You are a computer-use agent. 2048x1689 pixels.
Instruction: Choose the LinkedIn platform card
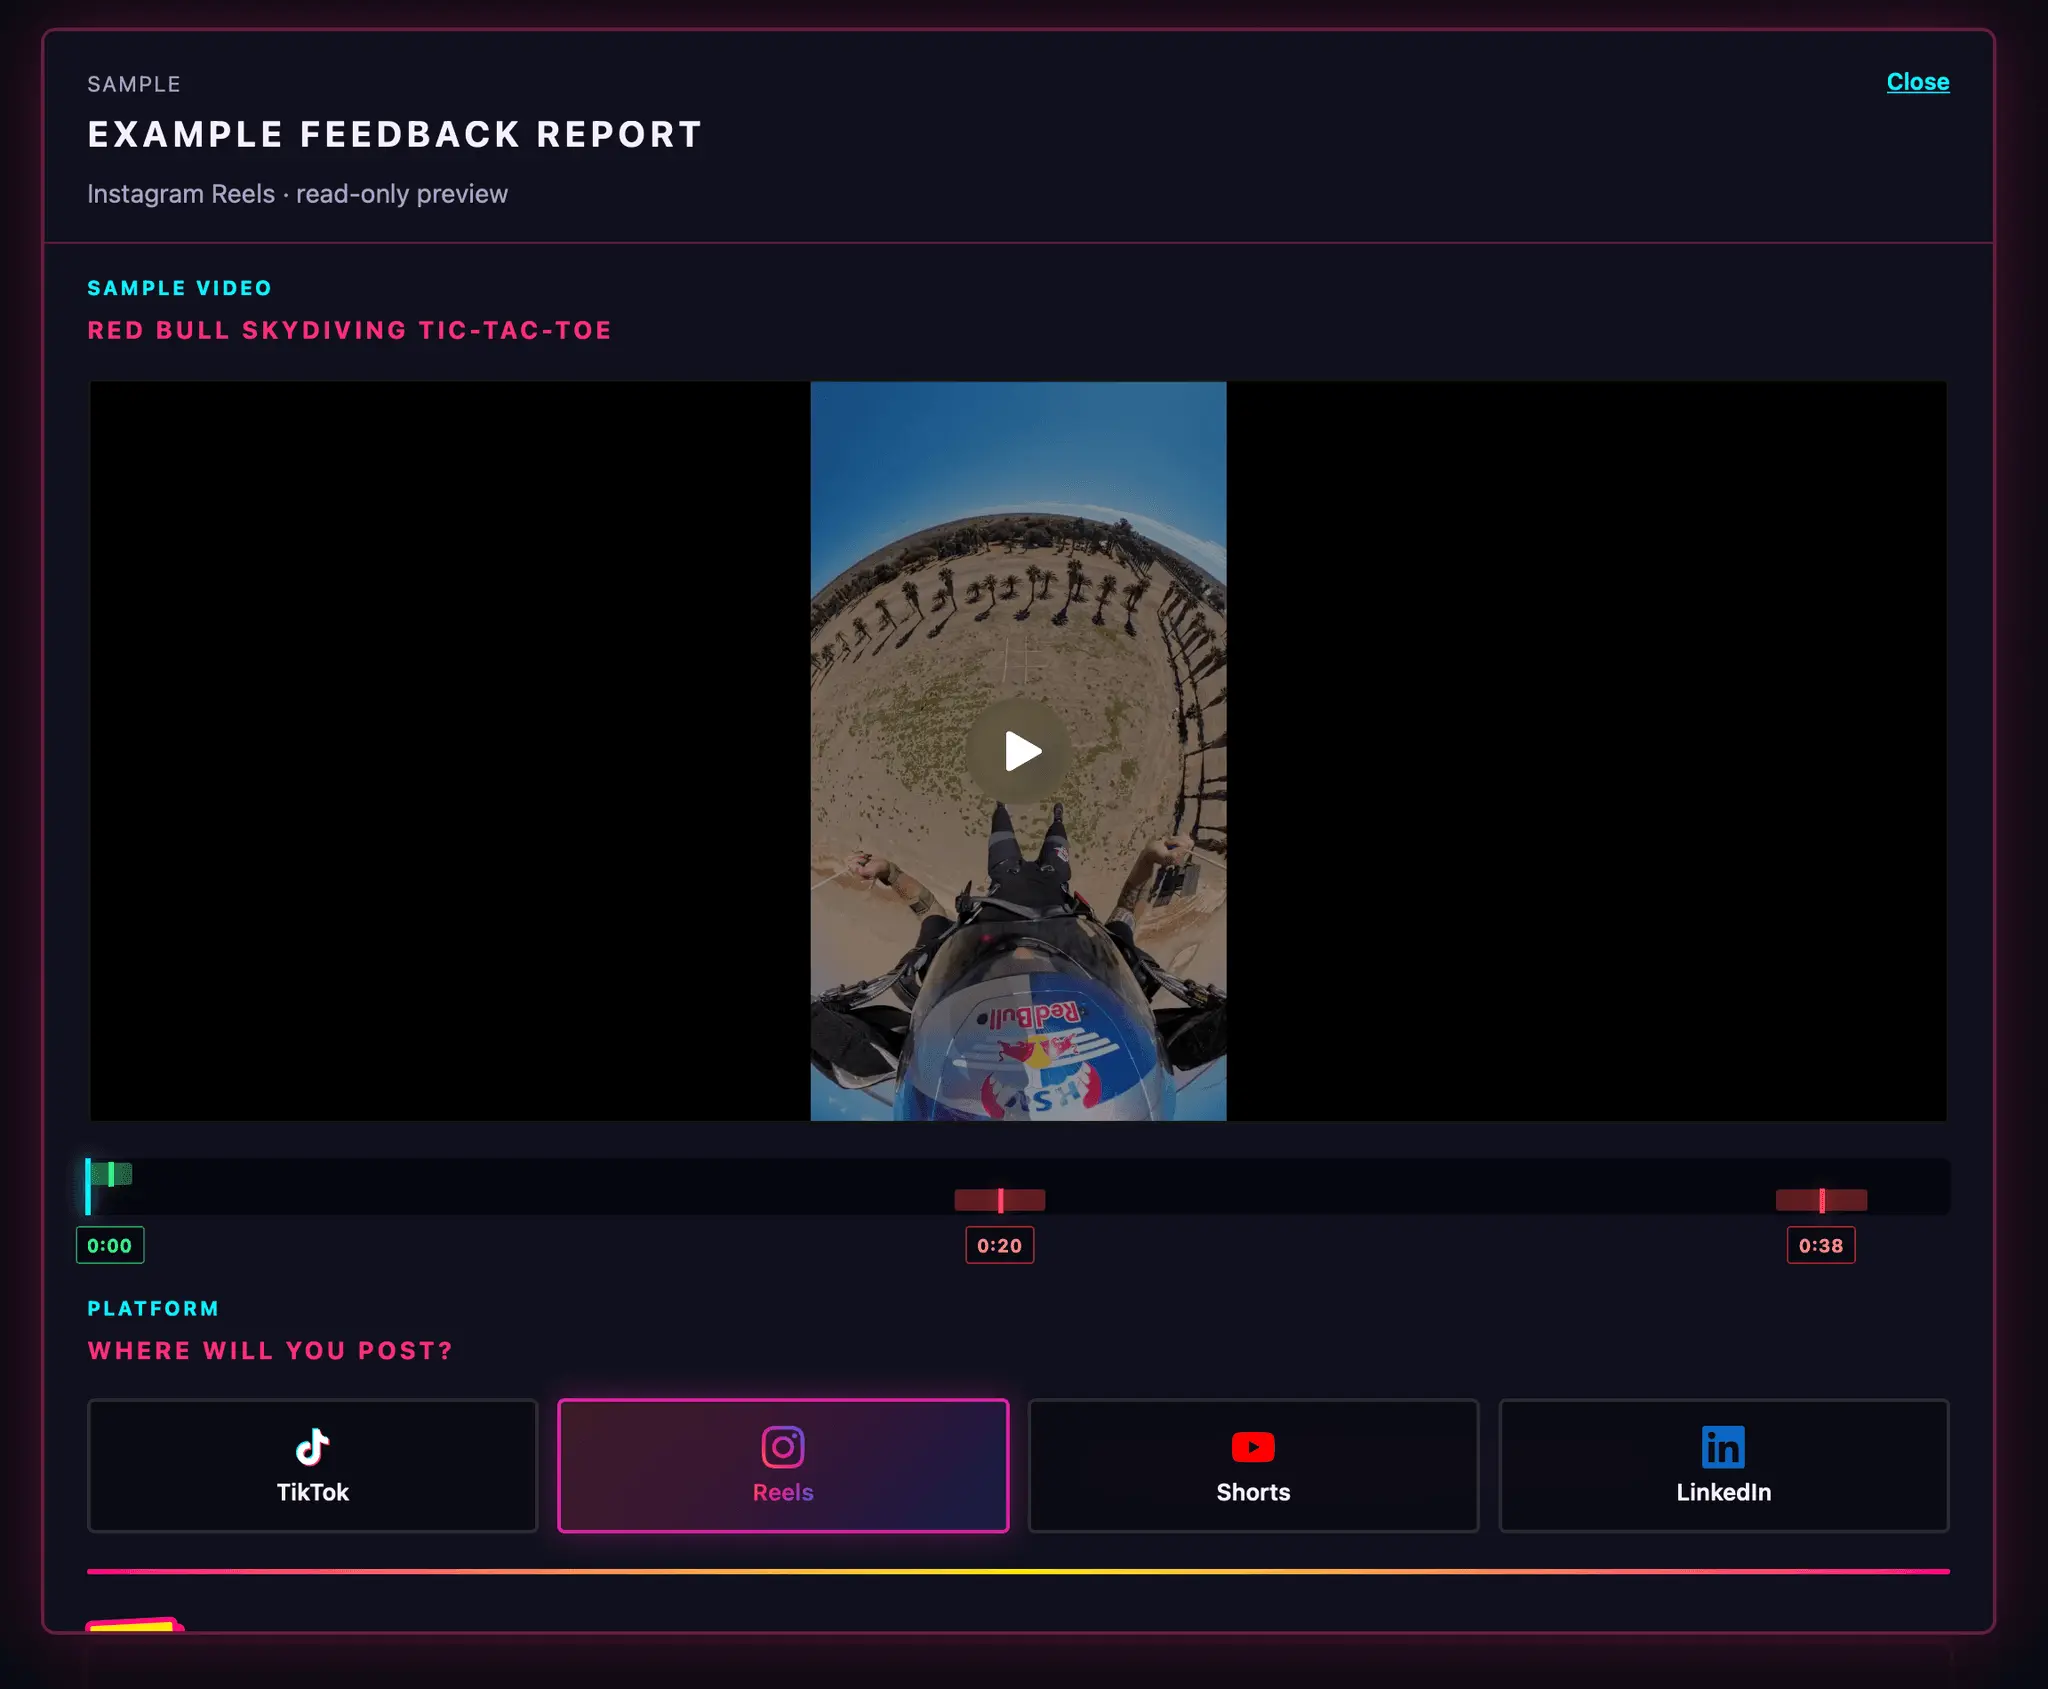[1724, 1465]
